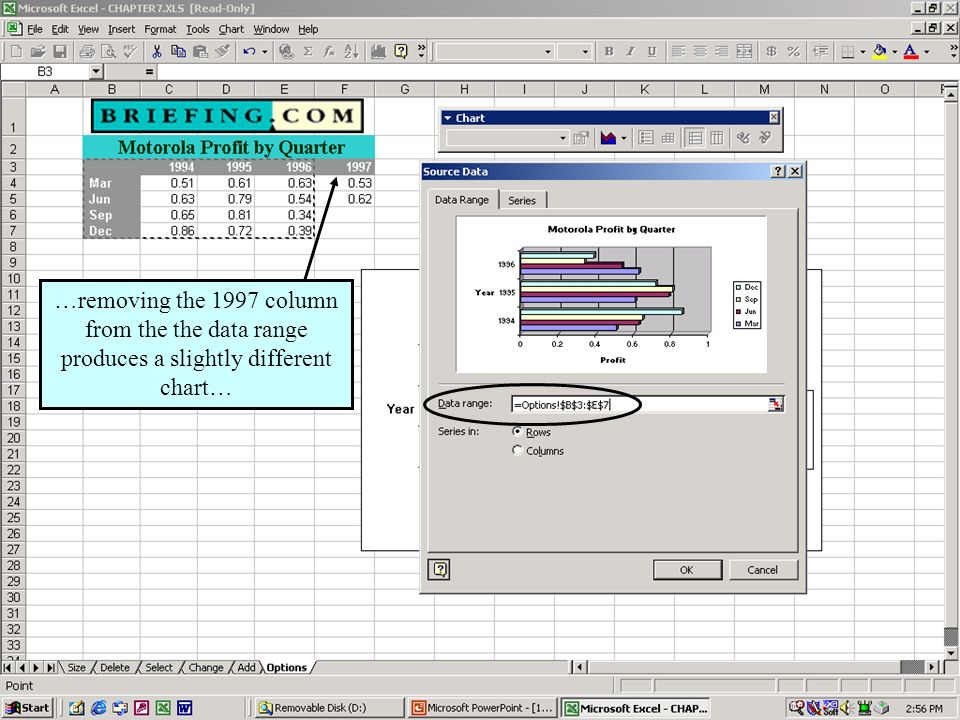
Task: Apply the yellow Fill Color swatch
Action: (880, 51)
